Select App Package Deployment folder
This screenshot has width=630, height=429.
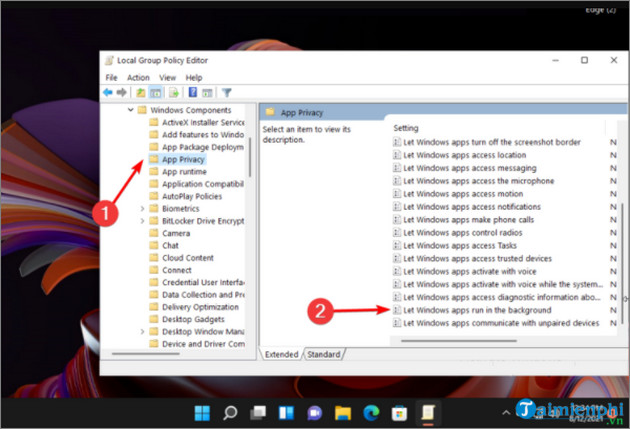(203, 147)
